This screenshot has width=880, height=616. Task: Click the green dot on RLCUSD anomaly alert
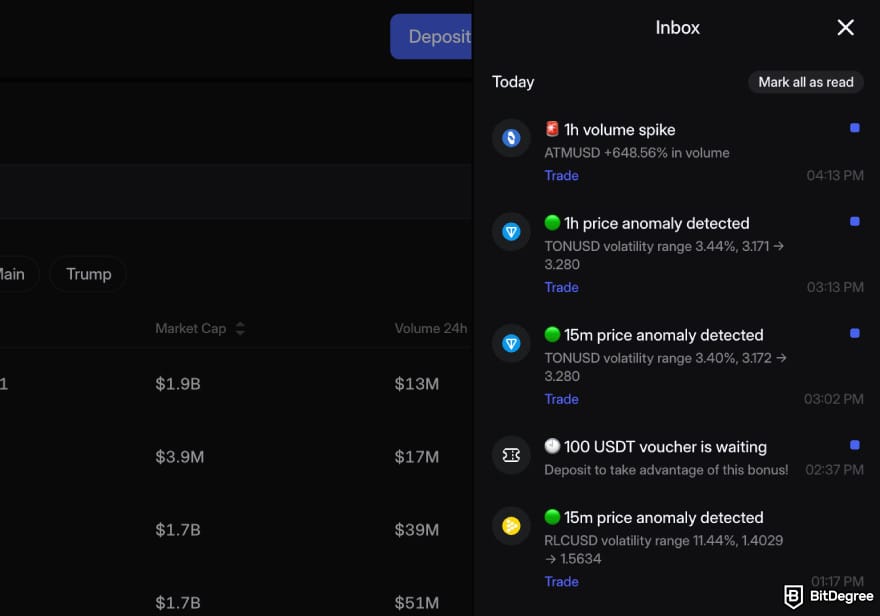pos(552,517)
